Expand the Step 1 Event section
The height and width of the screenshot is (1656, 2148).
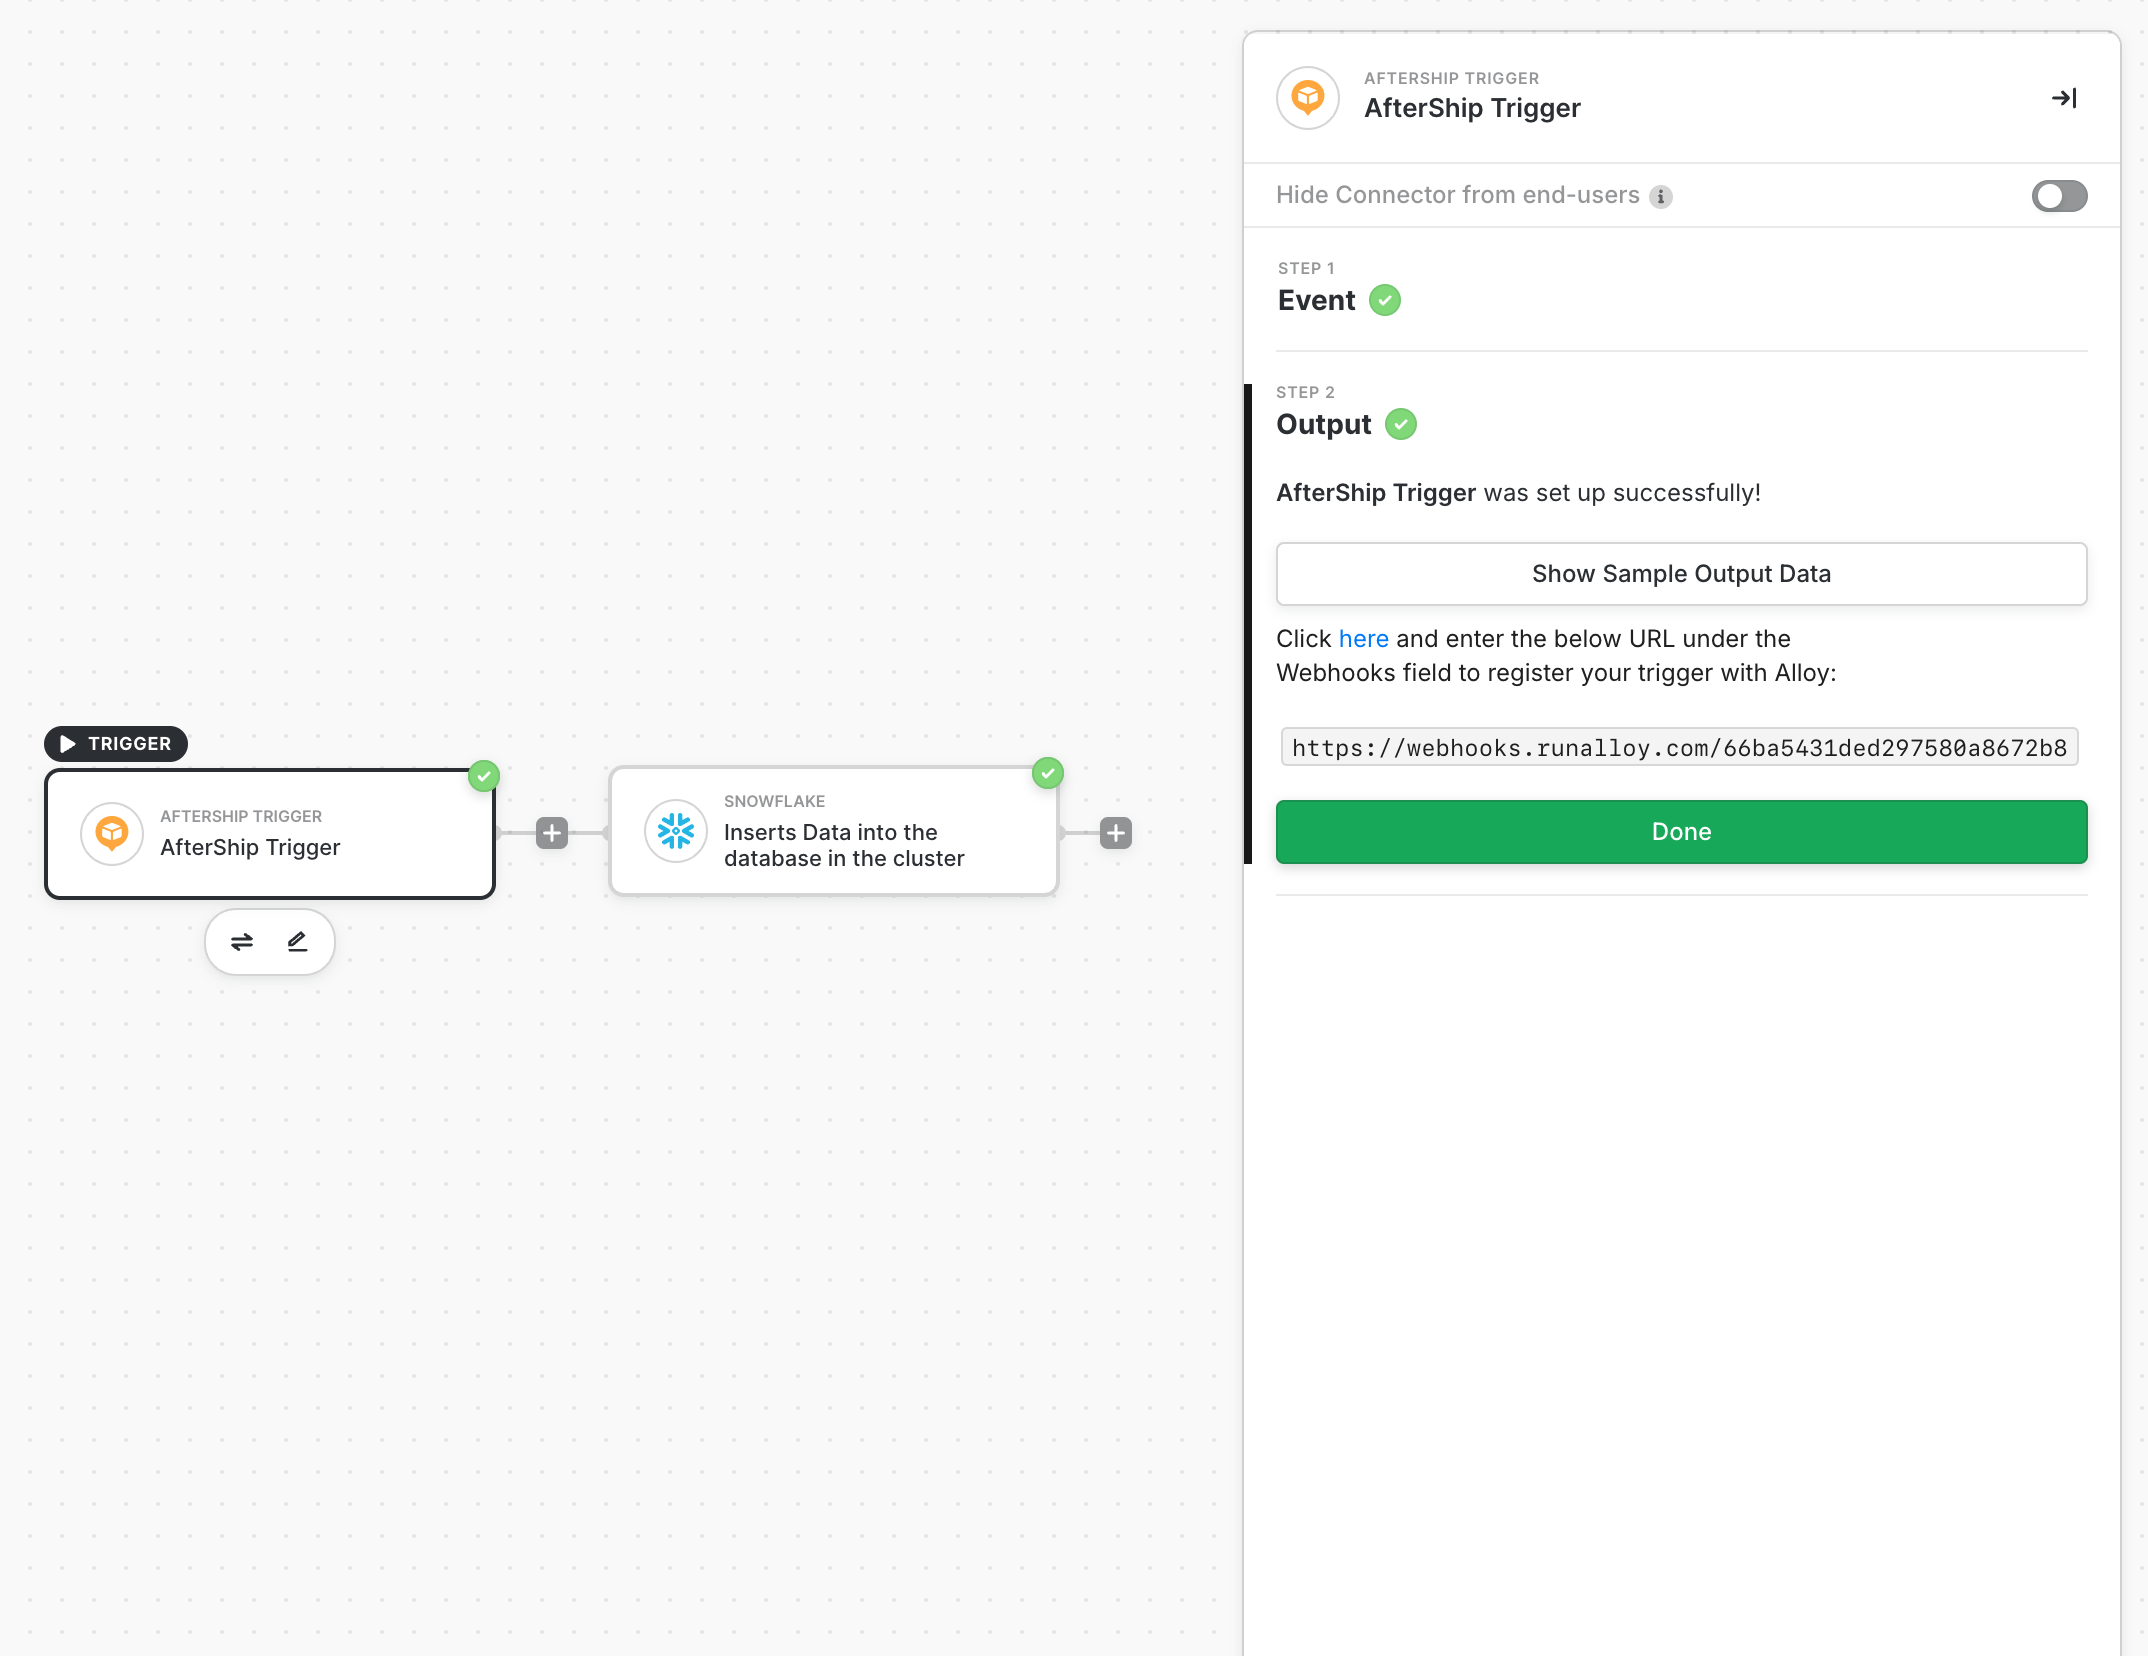(x=1316, y=300)
